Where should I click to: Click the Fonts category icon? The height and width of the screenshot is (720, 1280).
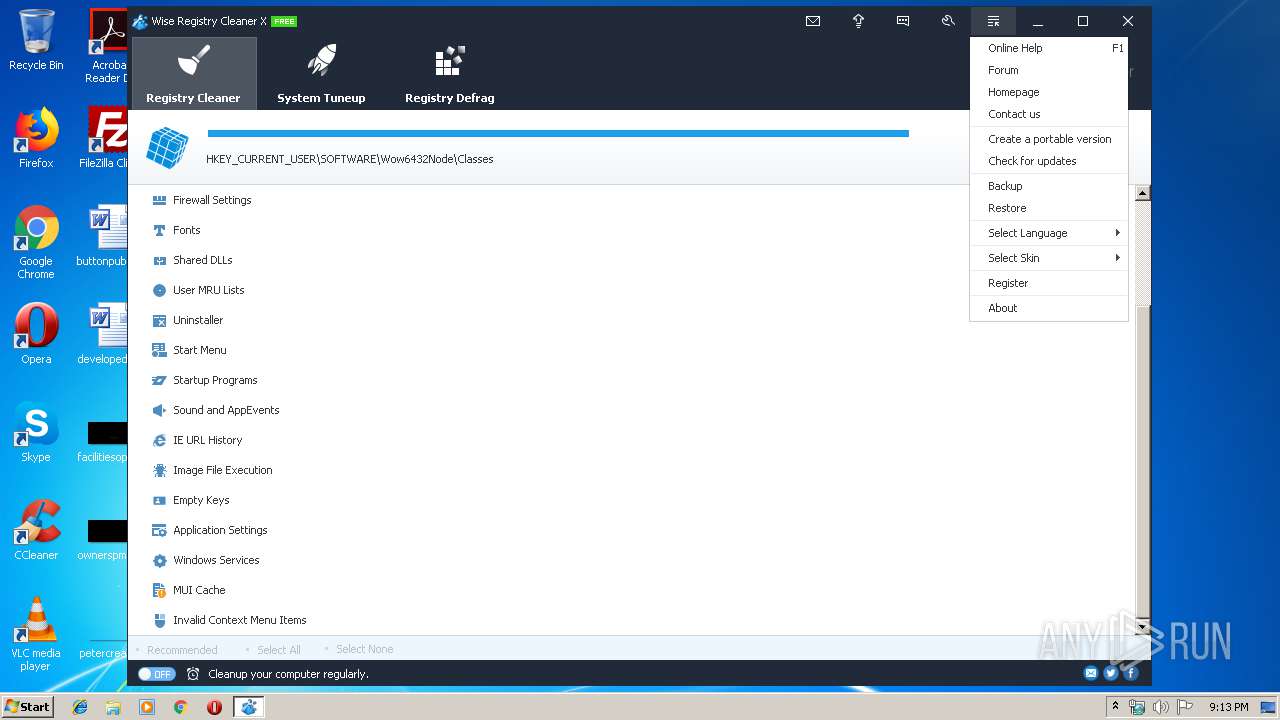coord(159,230)
